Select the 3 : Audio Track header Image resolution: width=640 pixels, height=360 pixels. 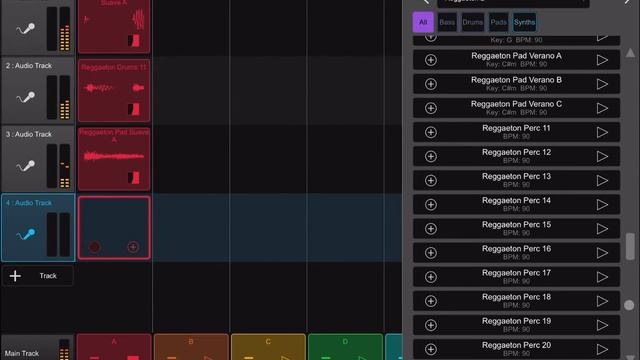38,159
